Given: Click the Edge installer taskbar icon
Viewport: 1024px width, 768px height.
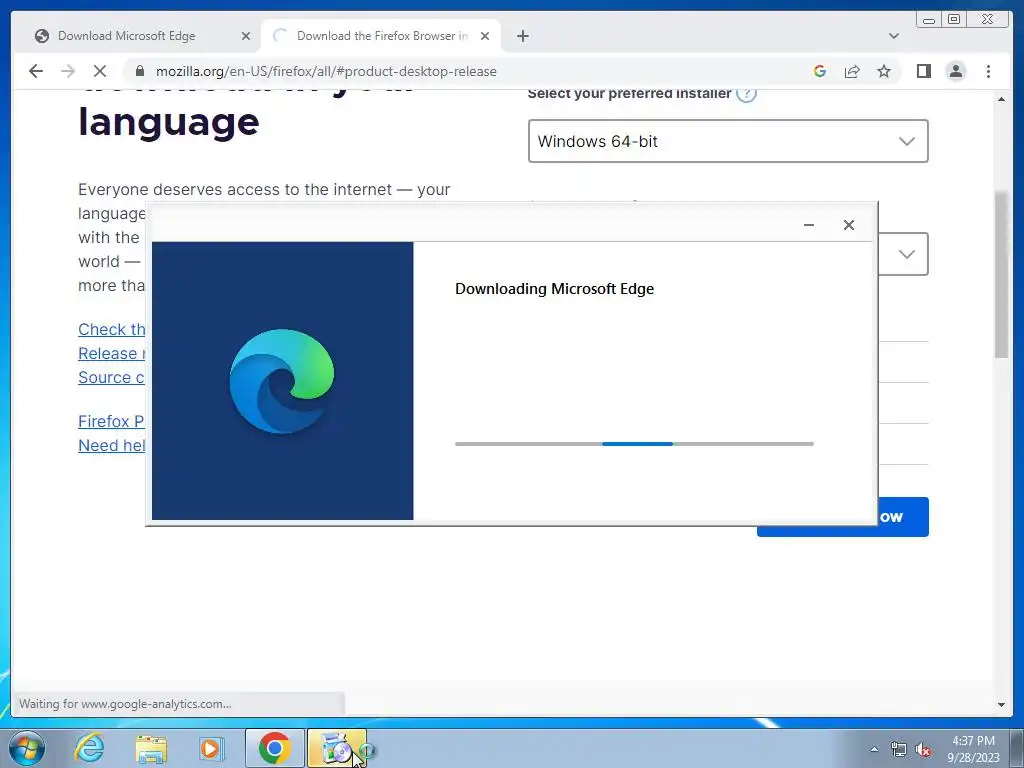Looking at the screenshot, I should [x=337, y=748].
